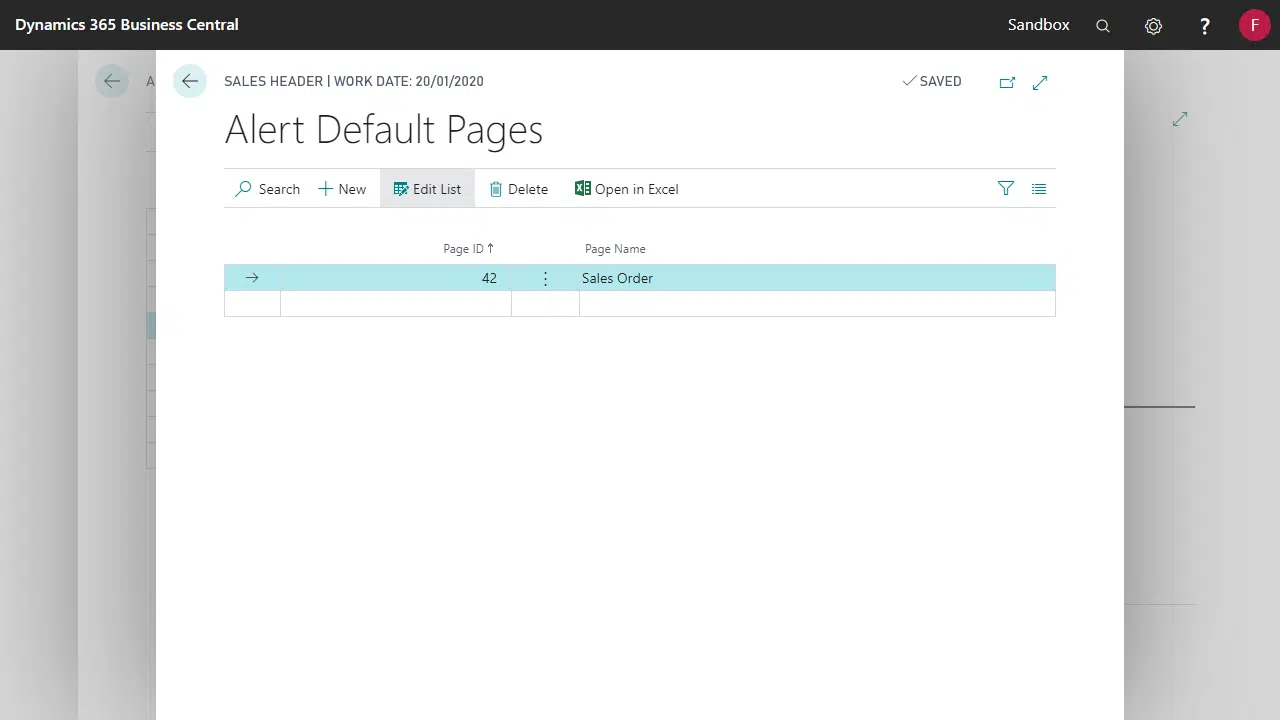Open the user account avatar F
Image resolution: width=1280 pixels, height=720 pixels.
(x=1254, y=25)
